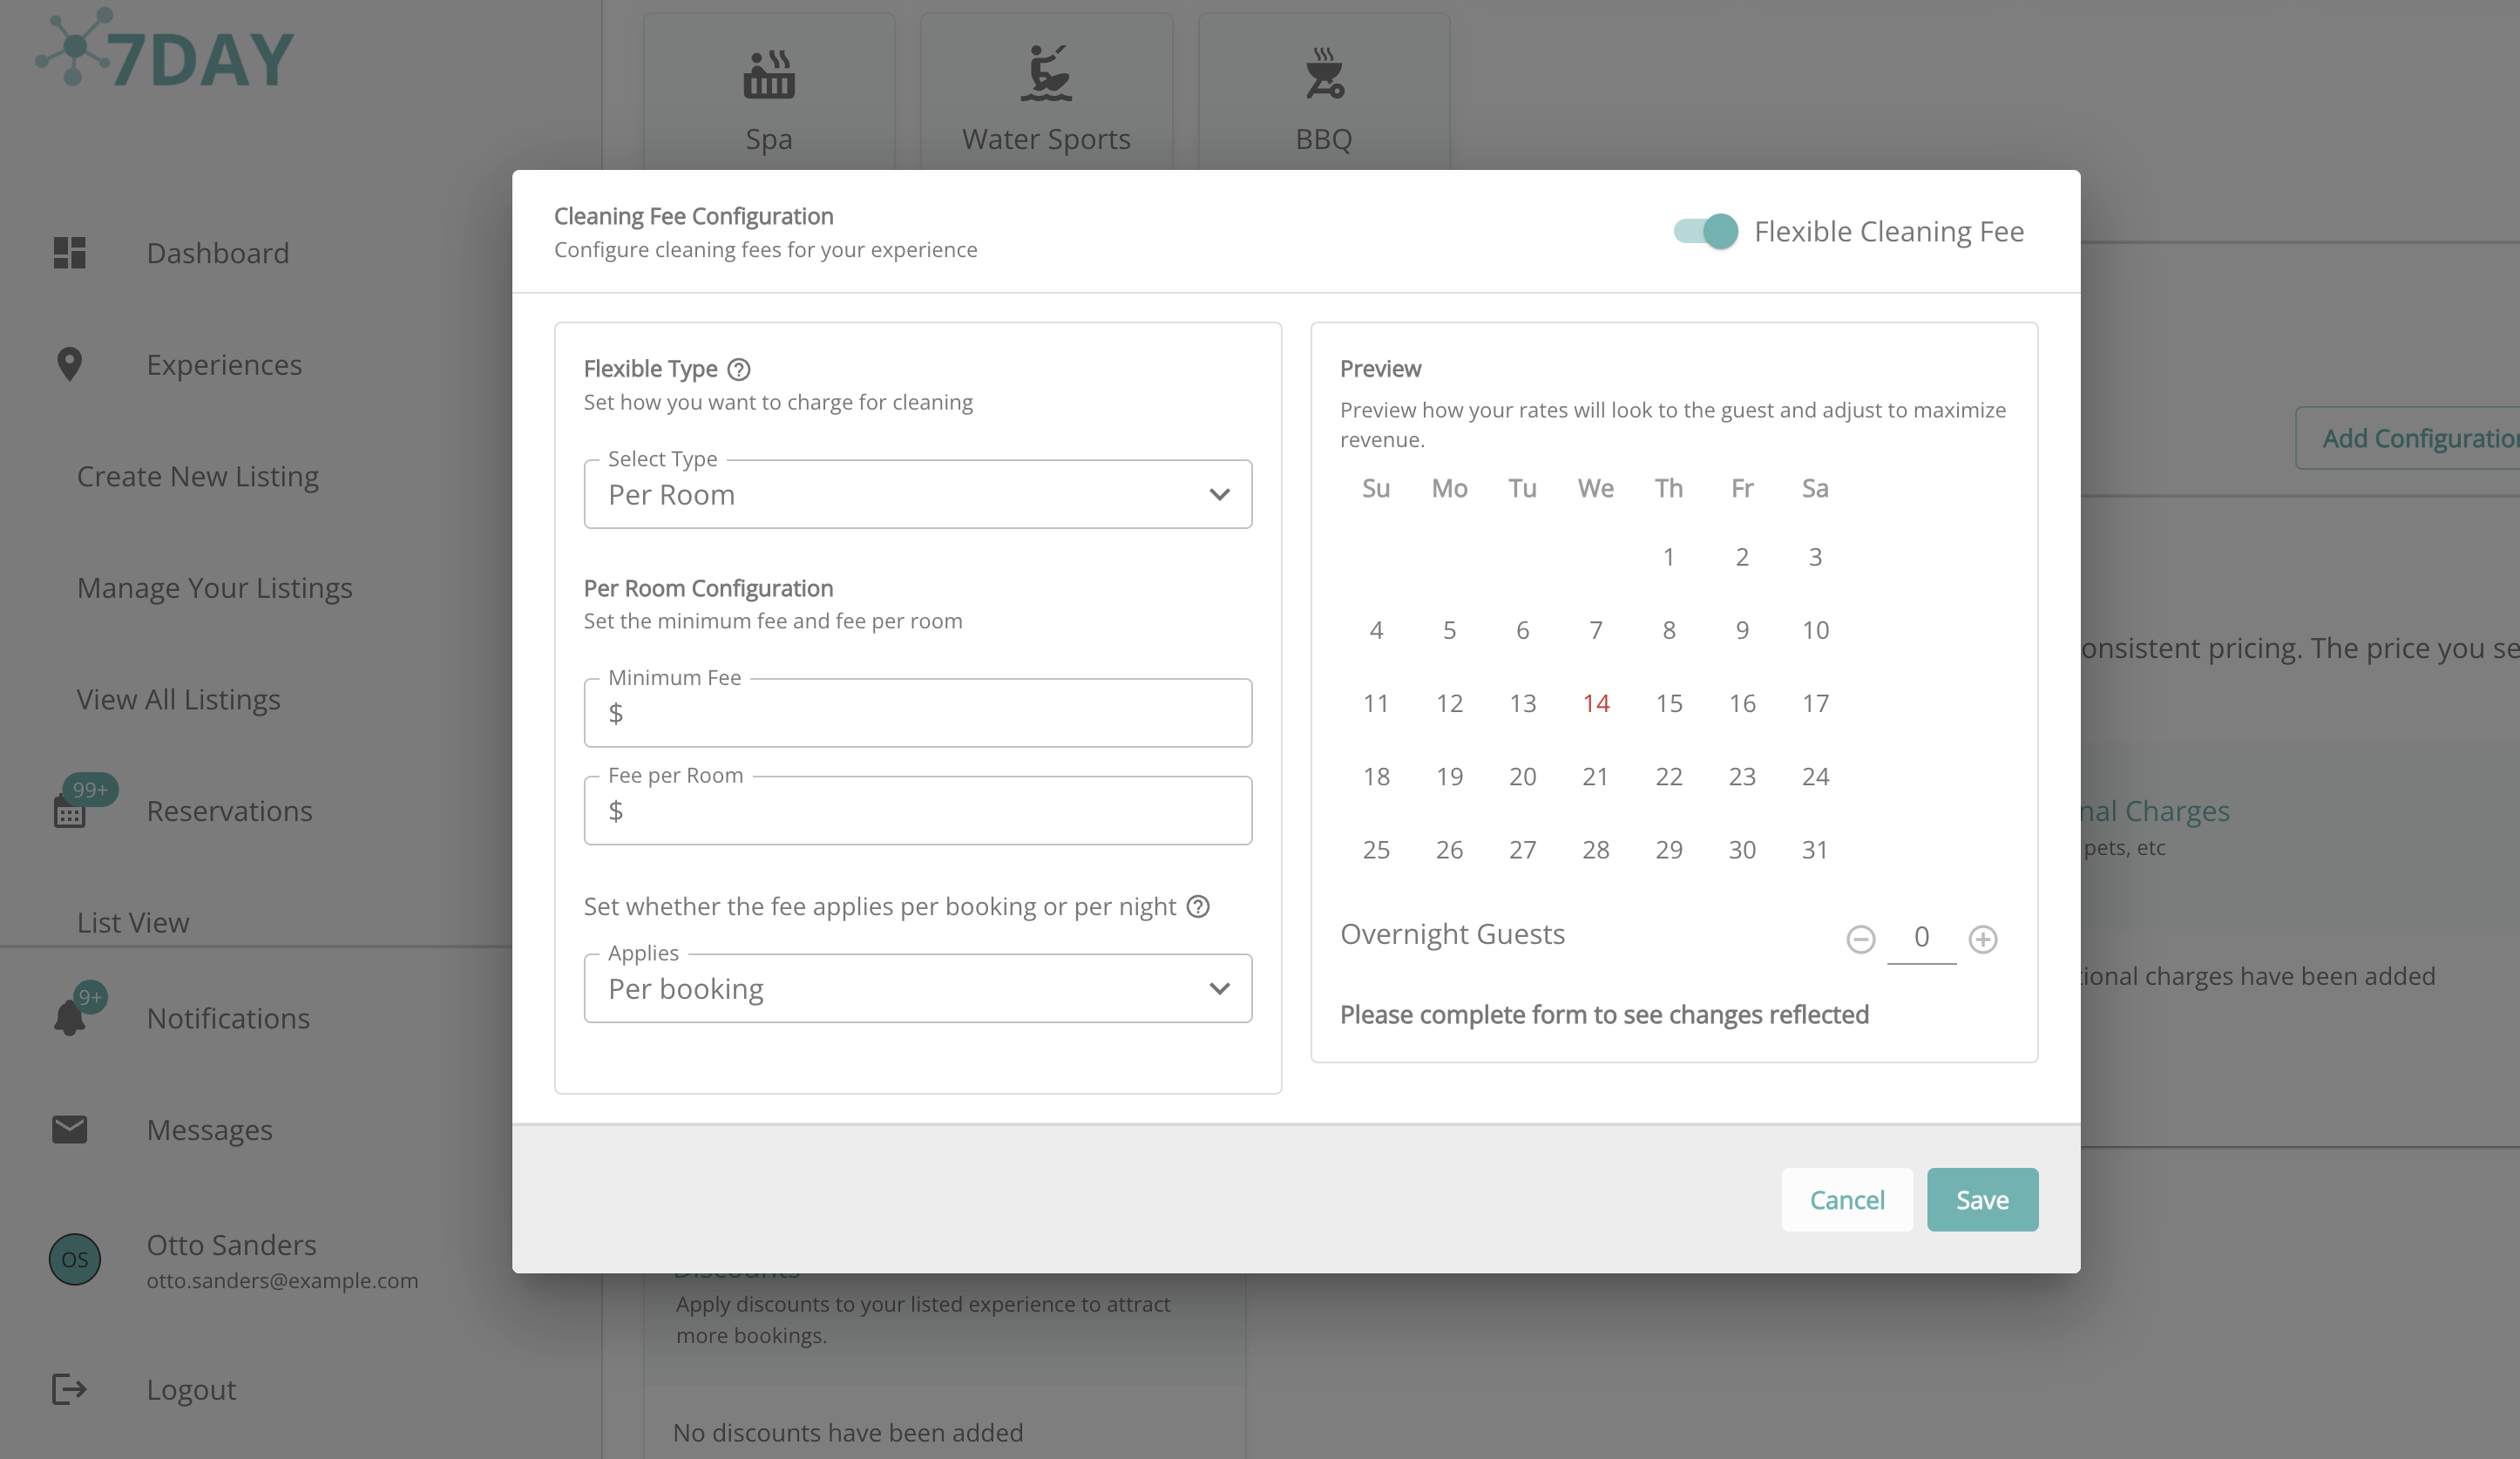This screenshot has width=2520, height=1459.
Task: Go to View All Listings
Action: point(179,699)
